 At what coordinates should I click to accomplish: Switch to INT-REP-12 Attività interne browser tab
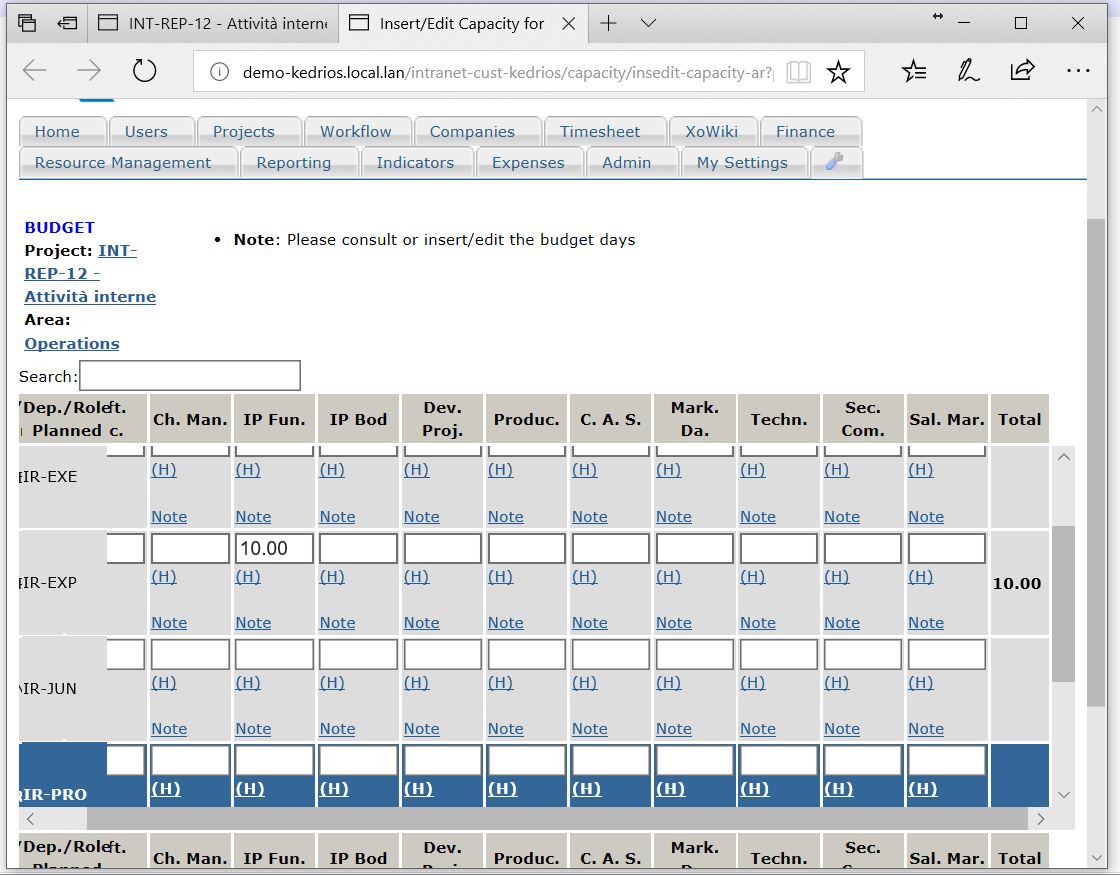coord(213,24)
